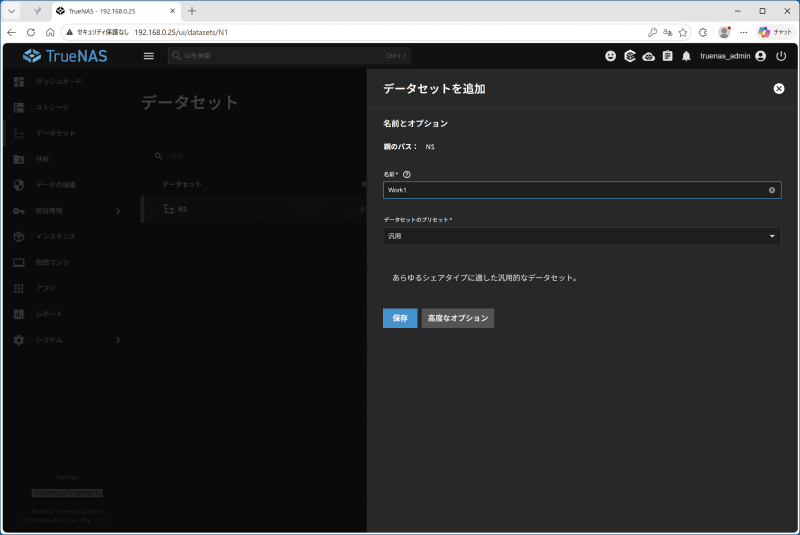800x535 pixels.
Task: Click the blue Save button
Action: pos(400,318)
